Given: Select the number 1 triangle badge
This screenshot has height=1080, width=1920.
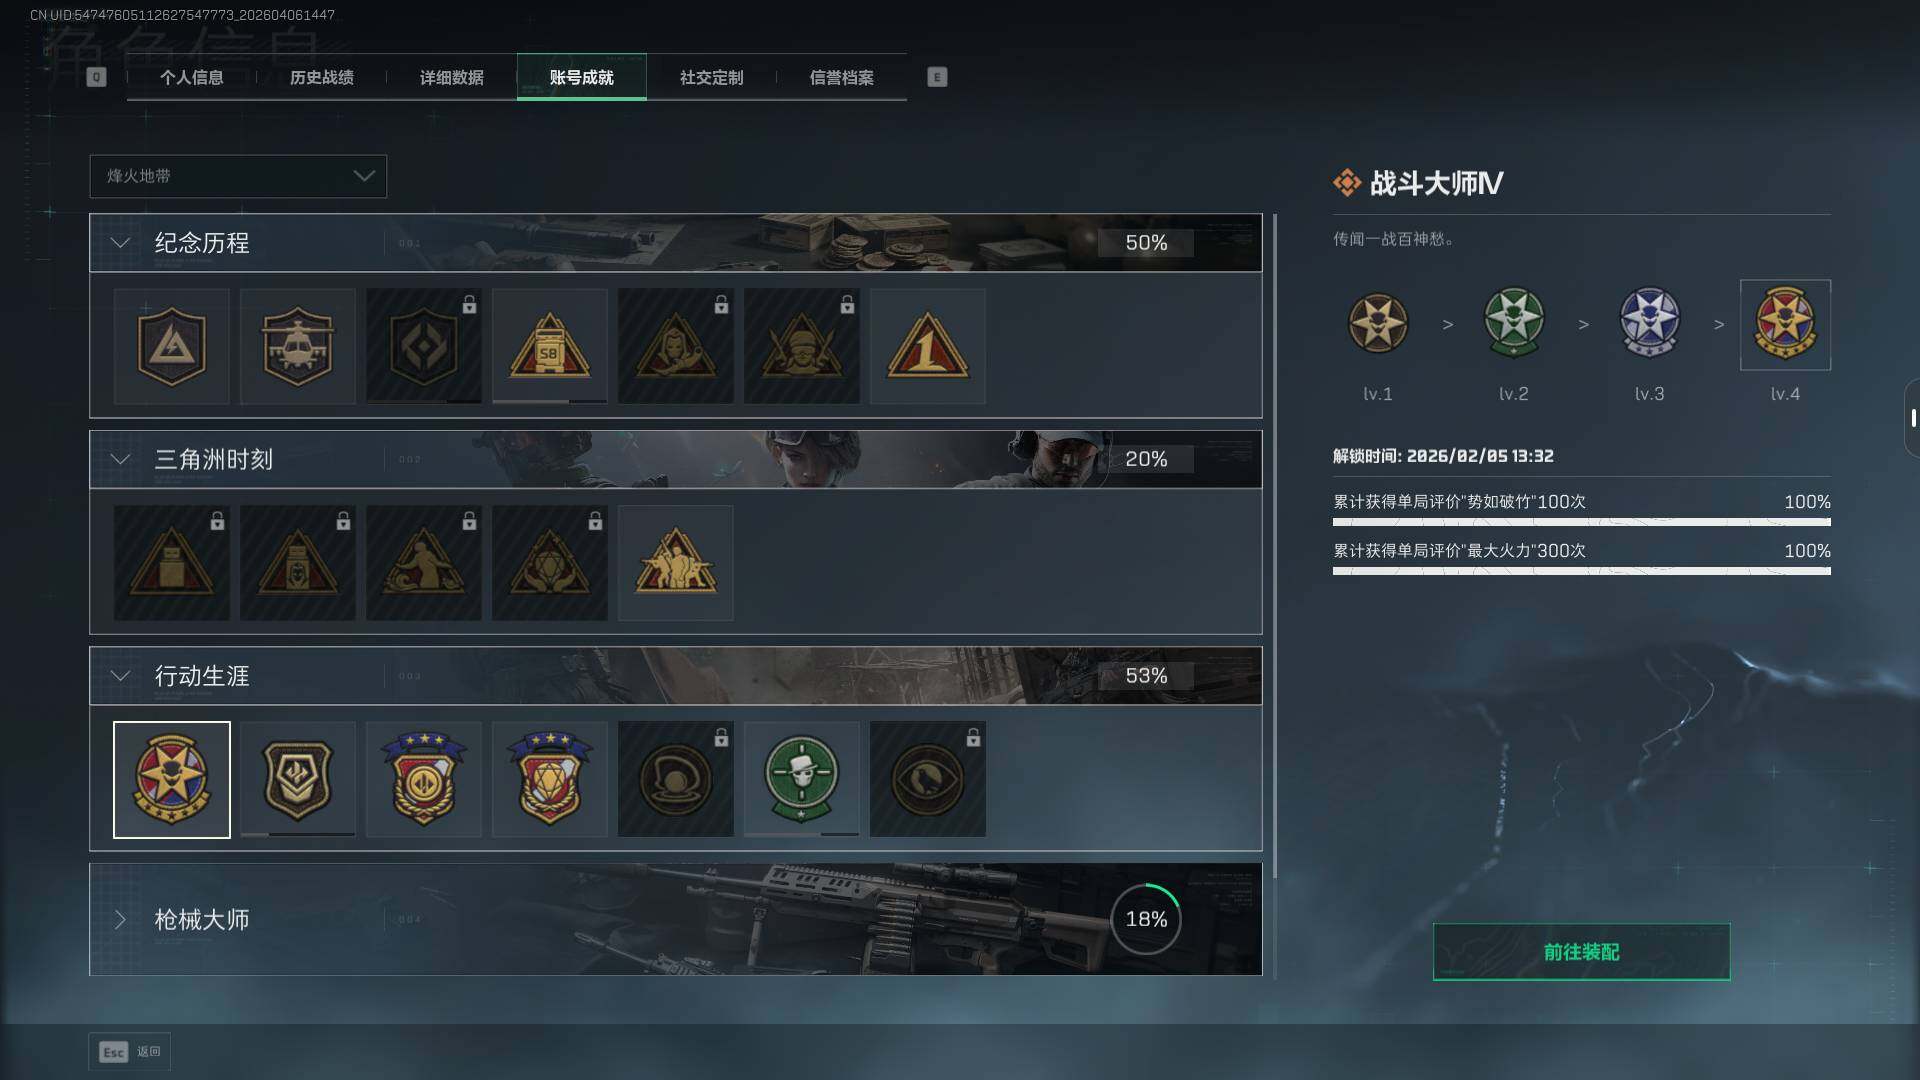Looking at the screenshot, I should click(927, 346).
